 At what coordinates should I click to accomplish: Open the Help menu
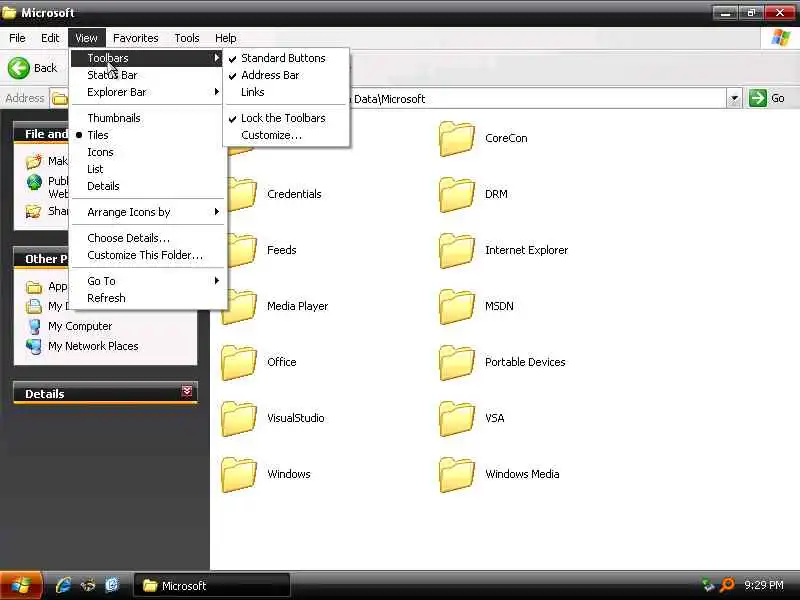coord(226,38)
